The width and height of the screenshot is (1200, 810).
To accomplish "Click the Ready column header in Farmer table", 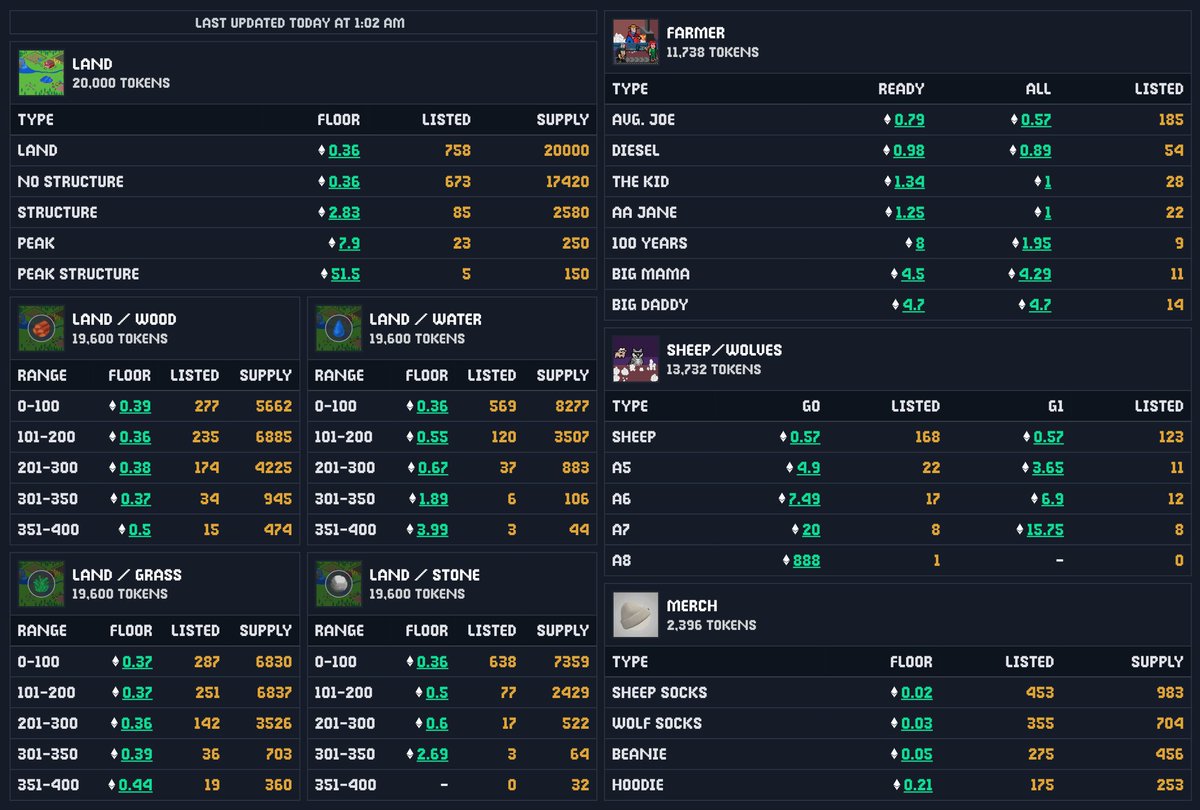I will (900, 89).
